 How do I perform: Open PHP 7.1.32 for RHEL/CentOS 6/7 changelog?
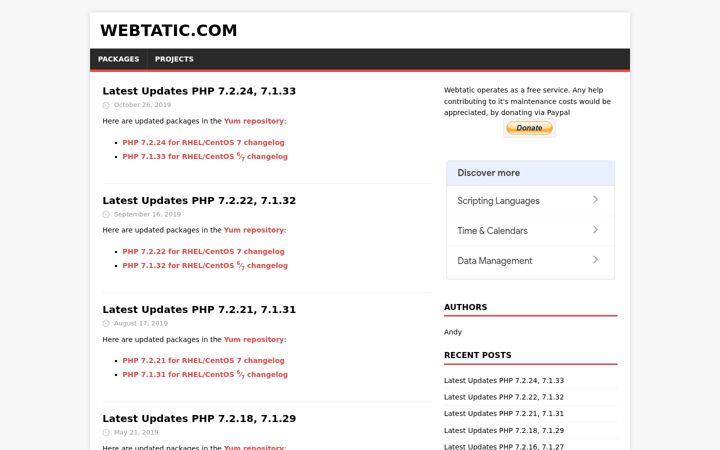coord(205,265)
